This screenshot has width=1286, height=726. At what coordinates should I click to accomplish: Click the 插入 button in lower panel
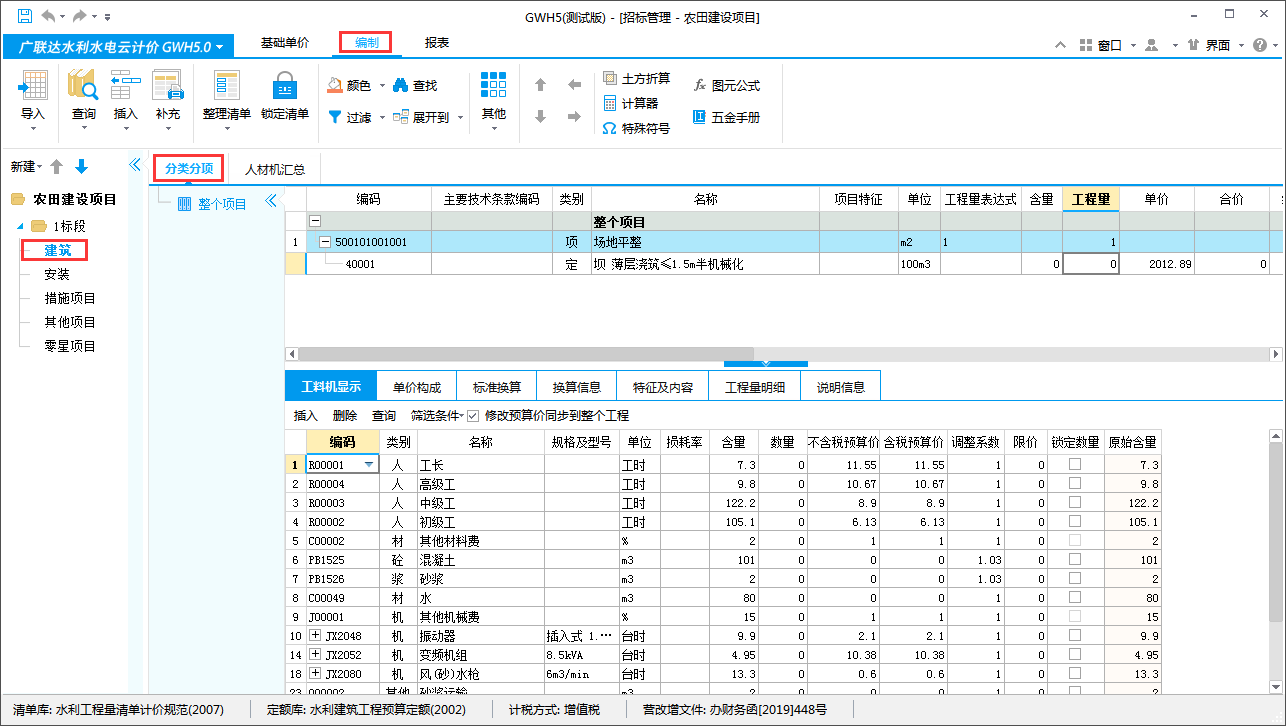tap(306, 415)
